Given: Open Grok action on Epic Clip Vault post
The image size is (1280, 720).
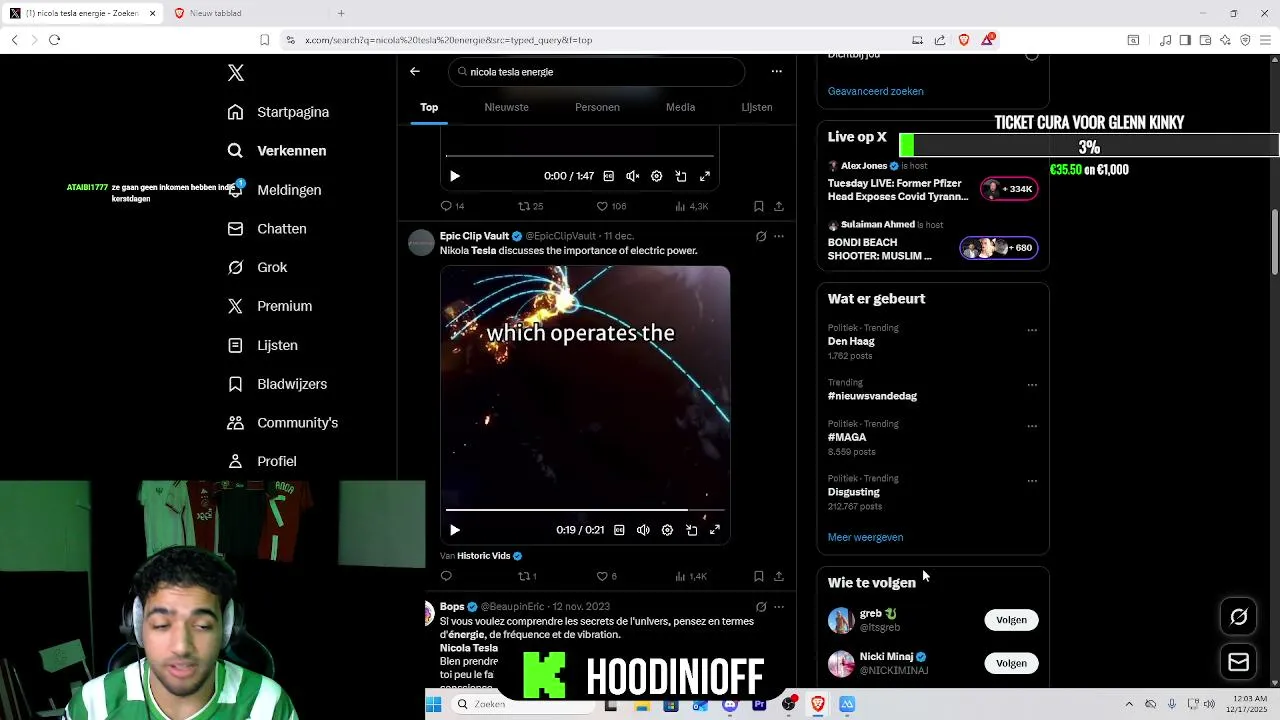Looking at the screenshot, I should [x=761, y=237].
